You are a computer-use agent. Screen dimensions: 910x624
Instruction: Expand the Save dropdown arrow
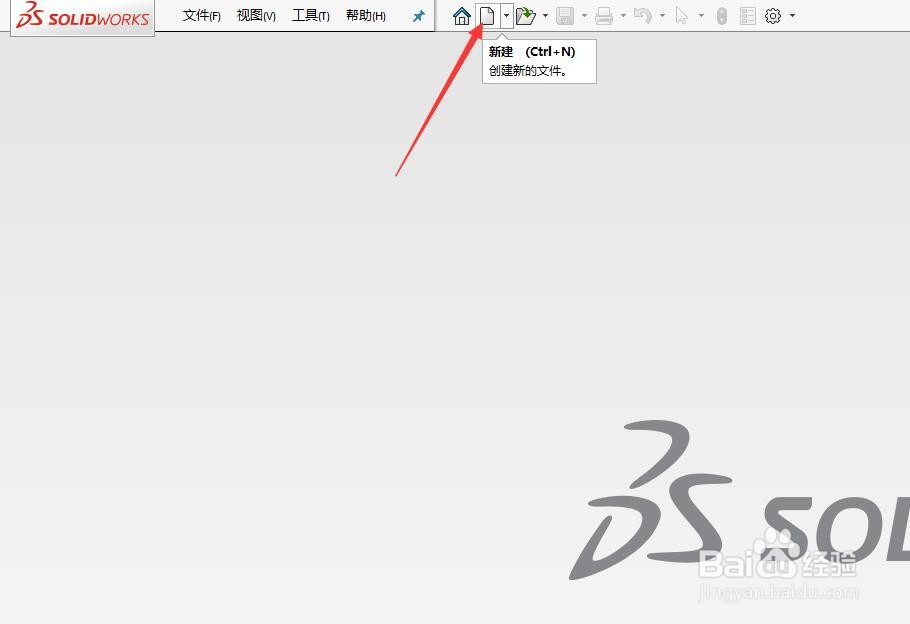(584, 16)
